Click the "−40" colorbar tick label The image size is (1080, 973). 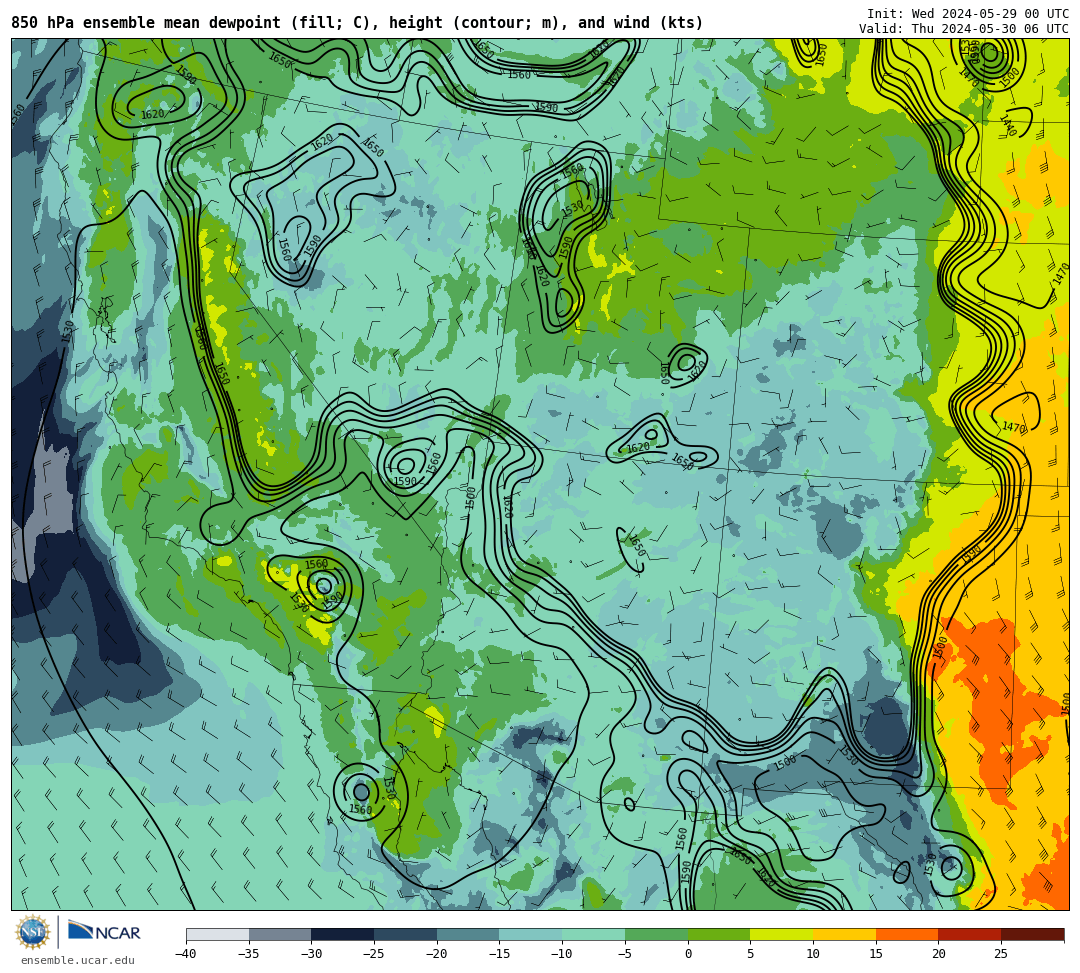pyautogui.click(x=186, y=954)
